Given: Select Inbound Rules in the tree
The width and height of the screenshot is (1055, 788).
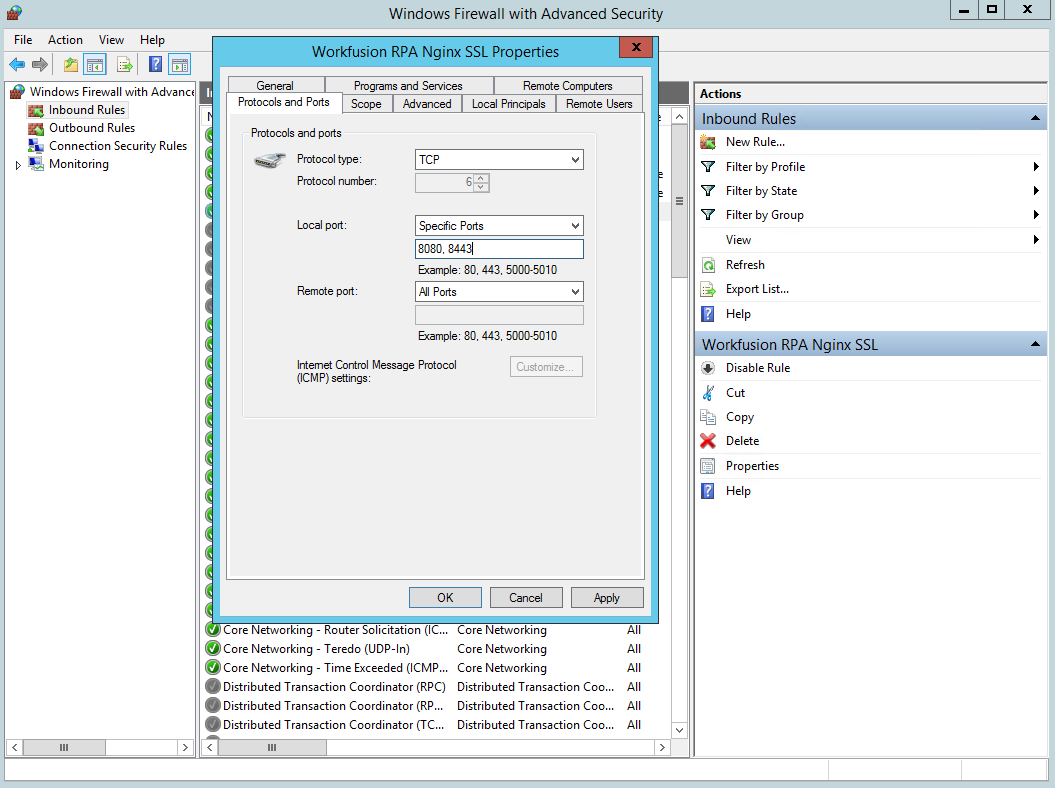Looking at the screenshot, I should pos(87,110).
